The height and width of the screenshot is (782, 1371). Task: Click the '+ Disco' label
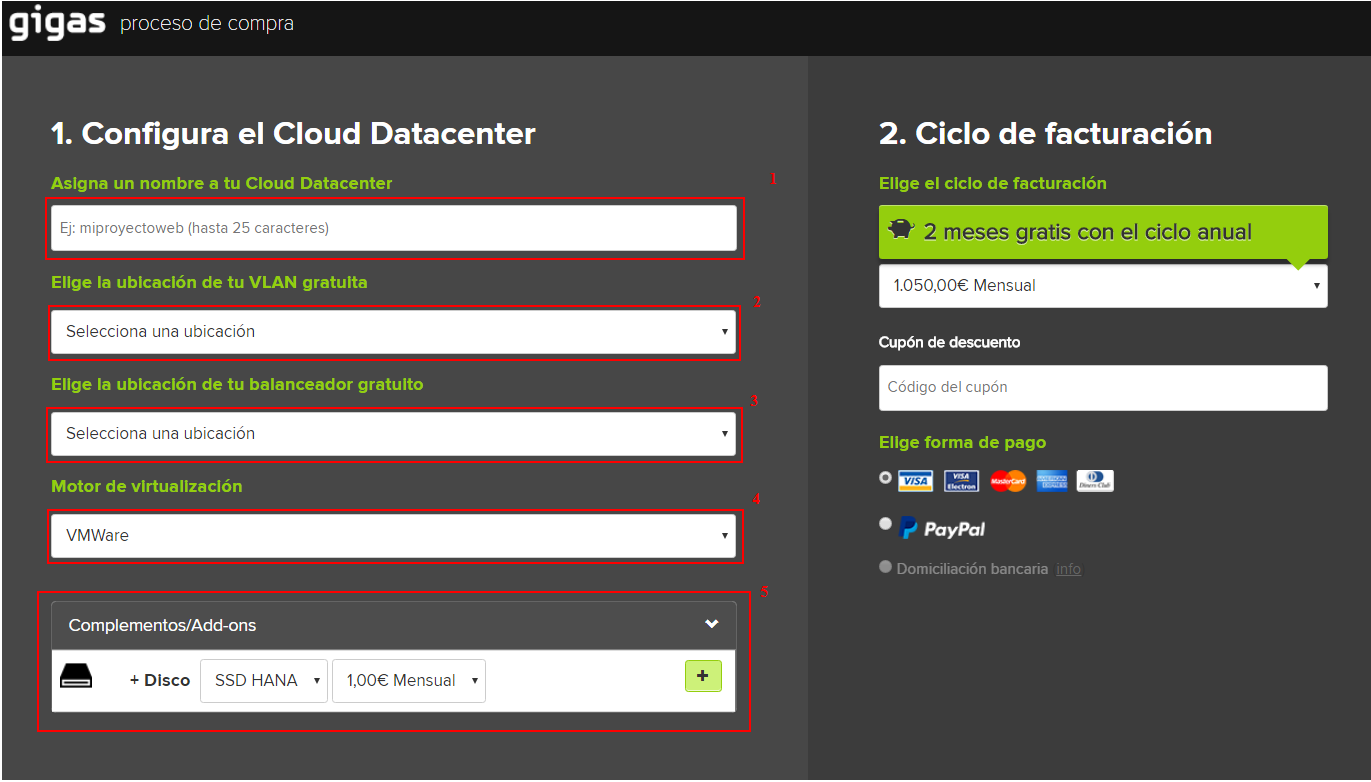(160, 680)
